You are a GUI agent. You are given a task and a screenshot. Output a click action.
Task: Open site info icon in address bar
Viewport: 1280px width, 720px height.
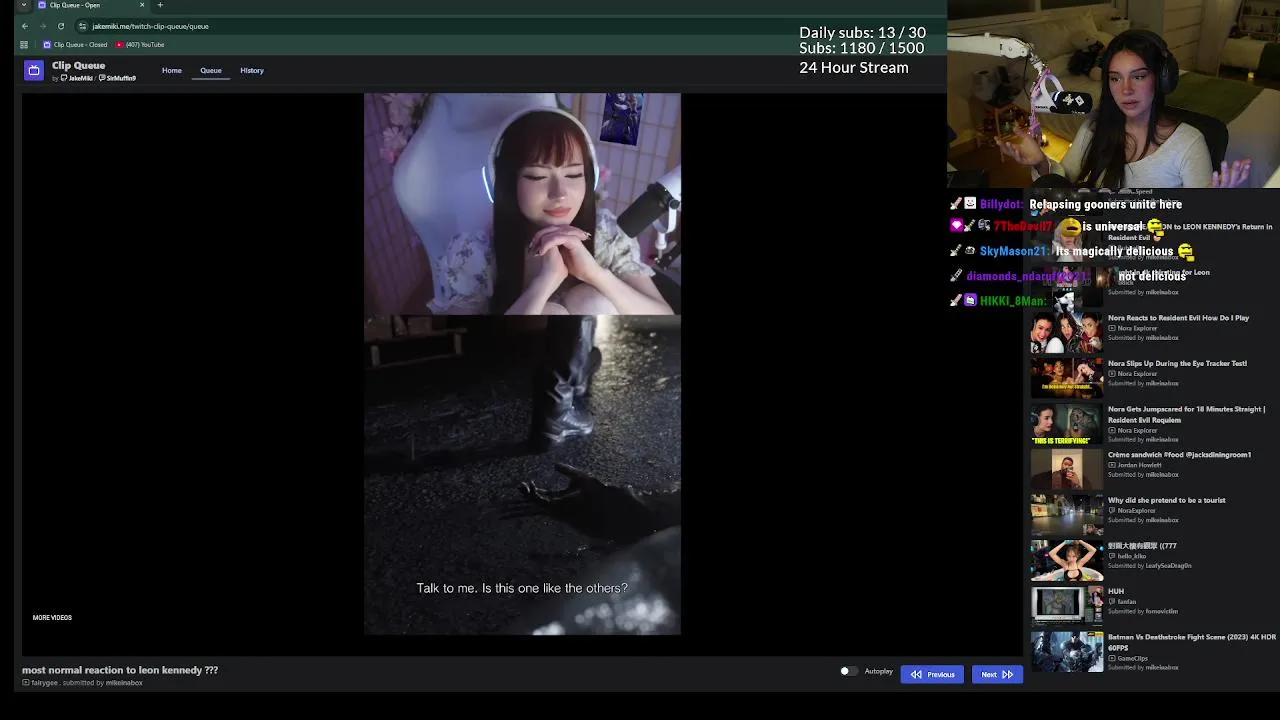pyautogui.click(x=83, y=26)
